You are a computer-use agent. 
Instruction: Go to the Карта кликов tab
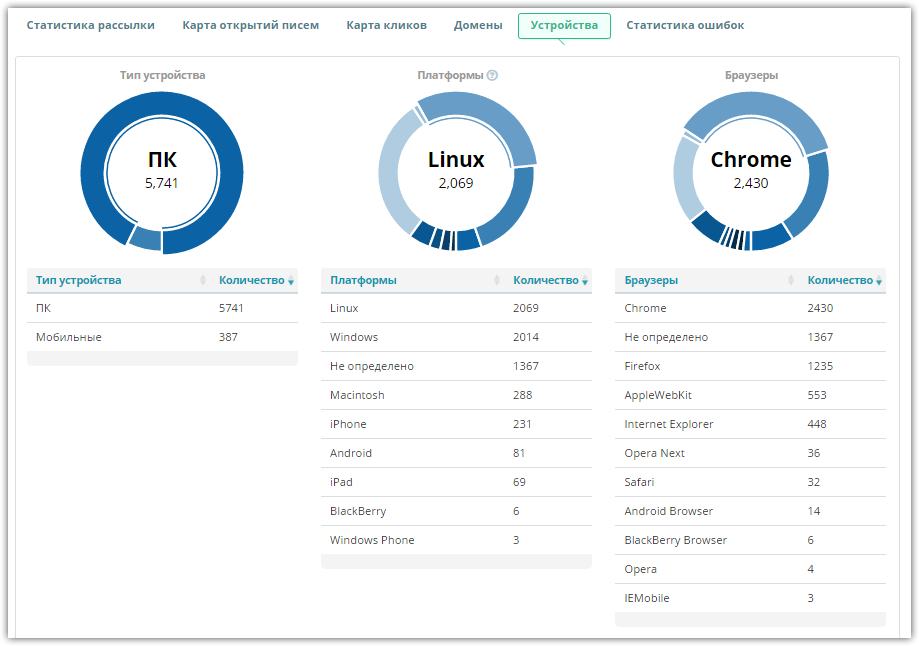point(386,25)
